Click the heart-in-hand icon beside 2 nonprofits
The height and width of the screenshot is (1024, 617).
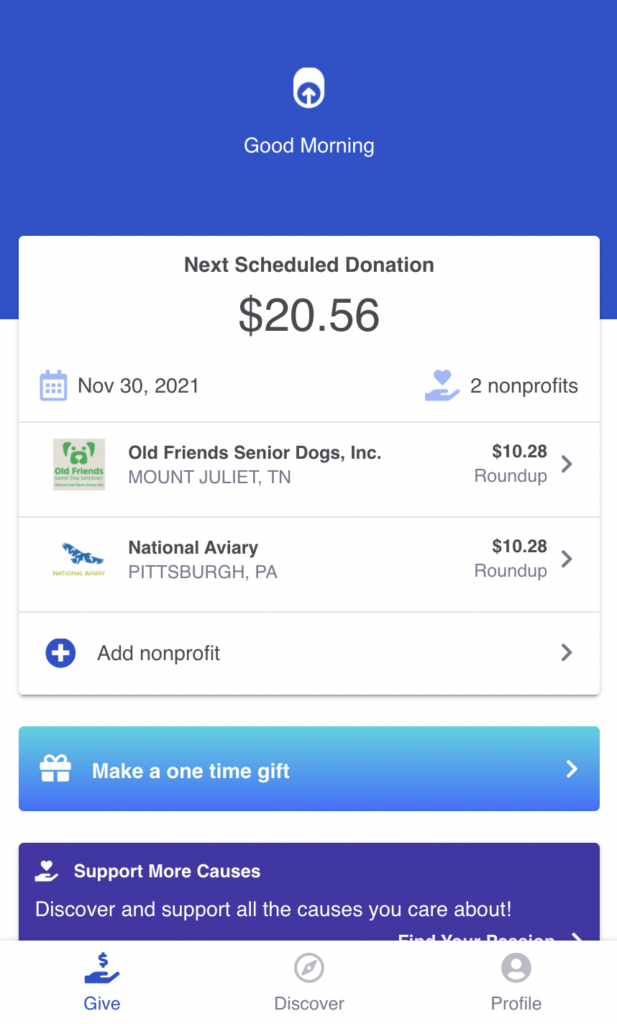(442, 386)
